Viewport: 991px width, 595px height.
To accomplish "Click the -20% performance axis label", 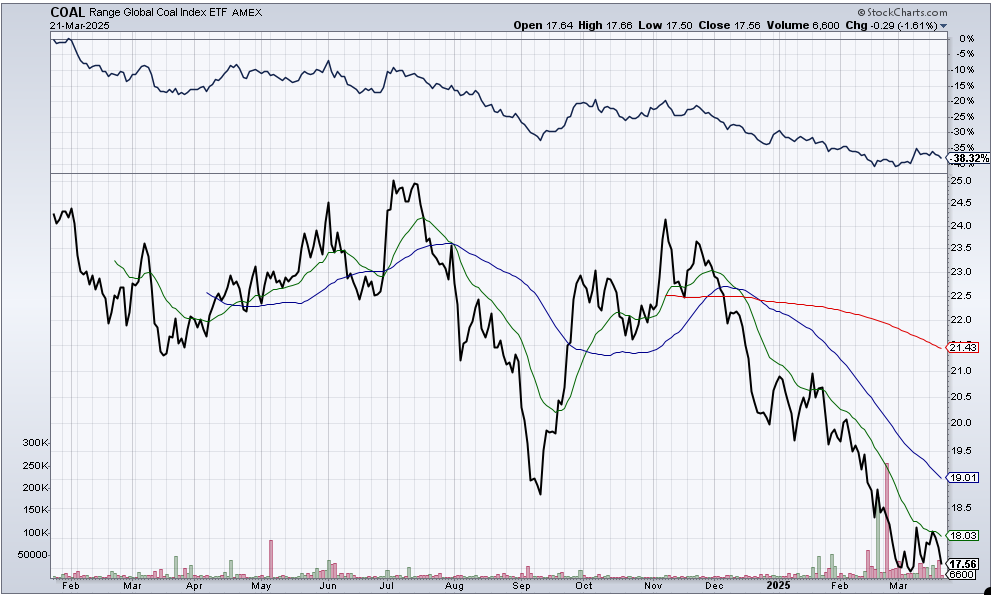I will (964, 101).
